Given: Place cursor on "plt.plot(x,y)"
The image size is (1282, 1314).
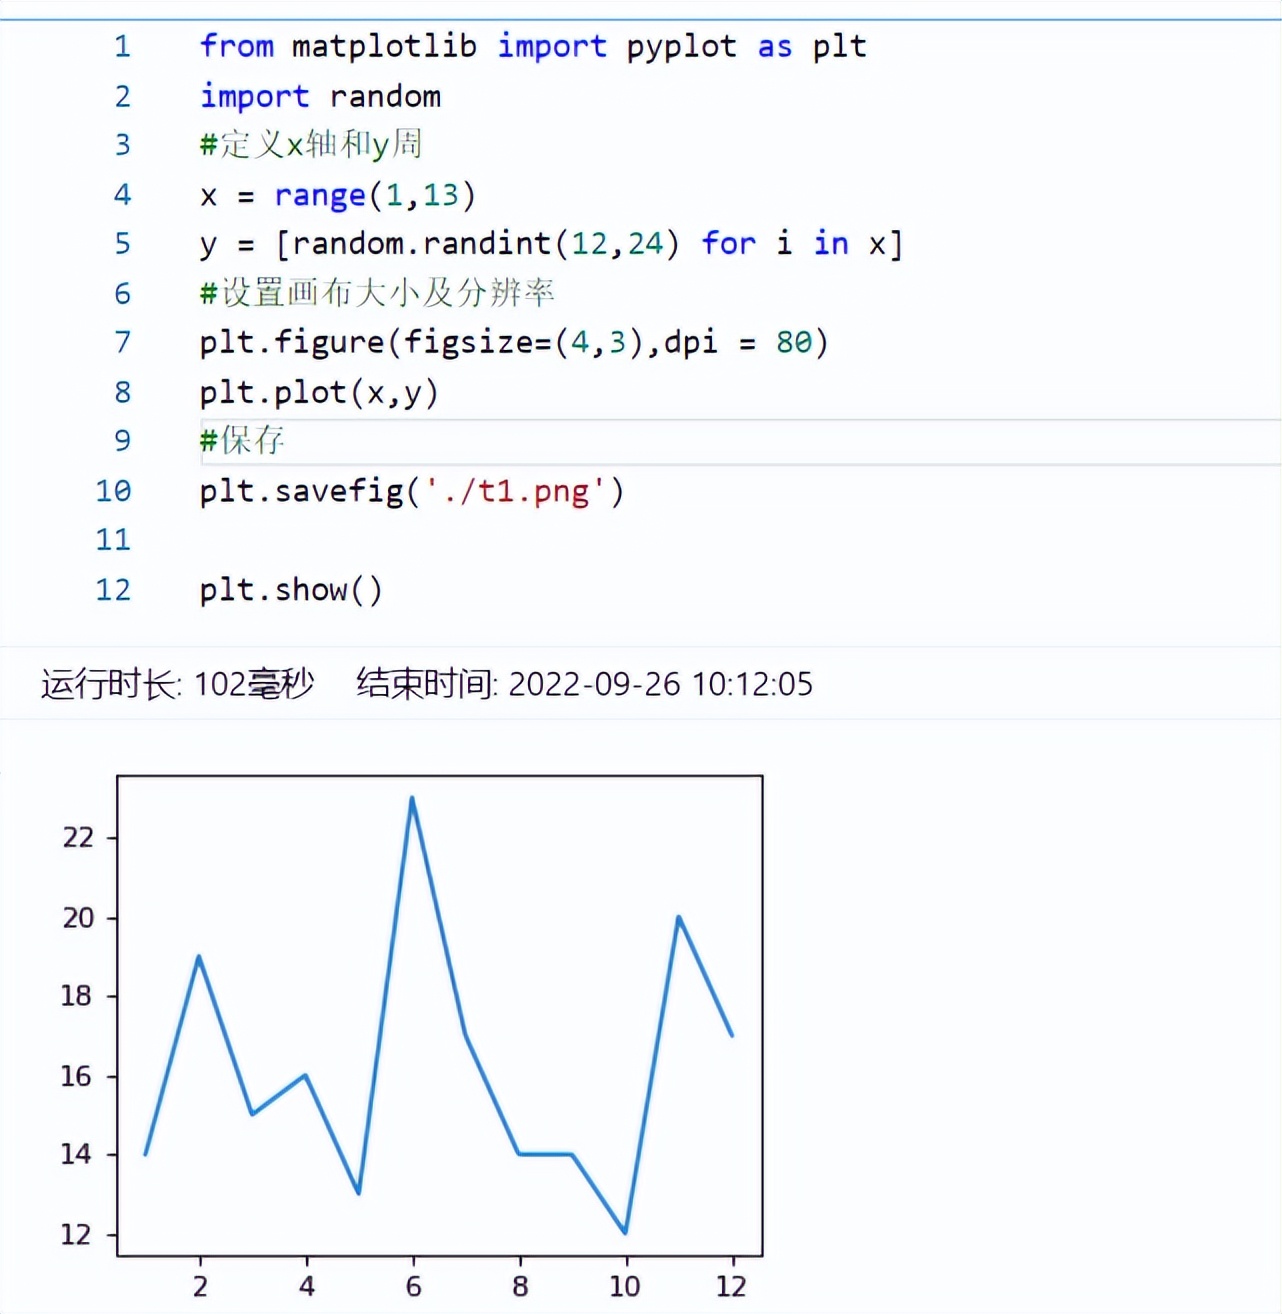Looking at the screenshot, I should tap(319, 392).
